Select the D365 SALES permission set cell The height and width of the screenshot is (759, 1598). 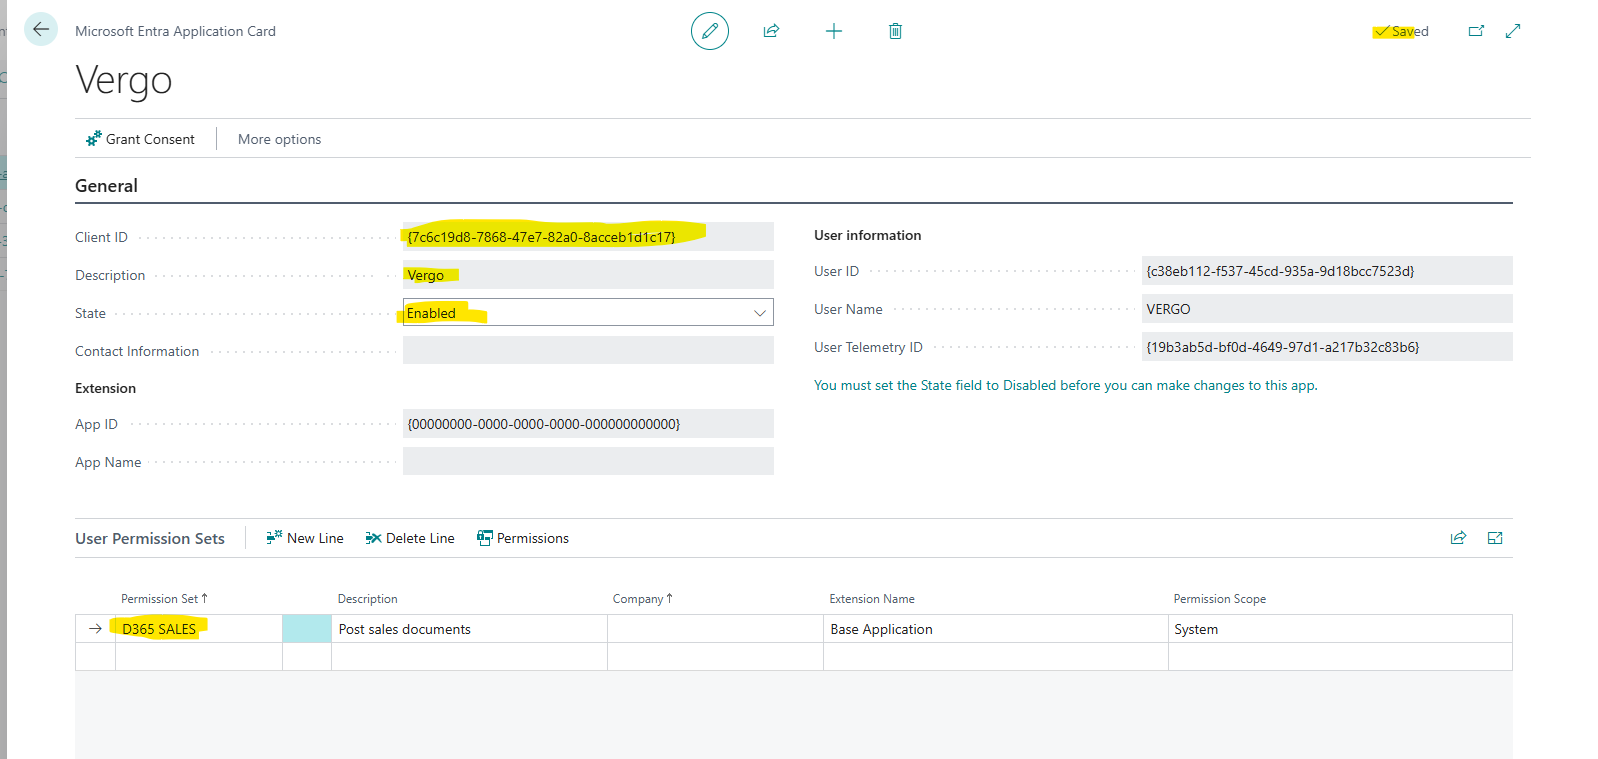199,628
